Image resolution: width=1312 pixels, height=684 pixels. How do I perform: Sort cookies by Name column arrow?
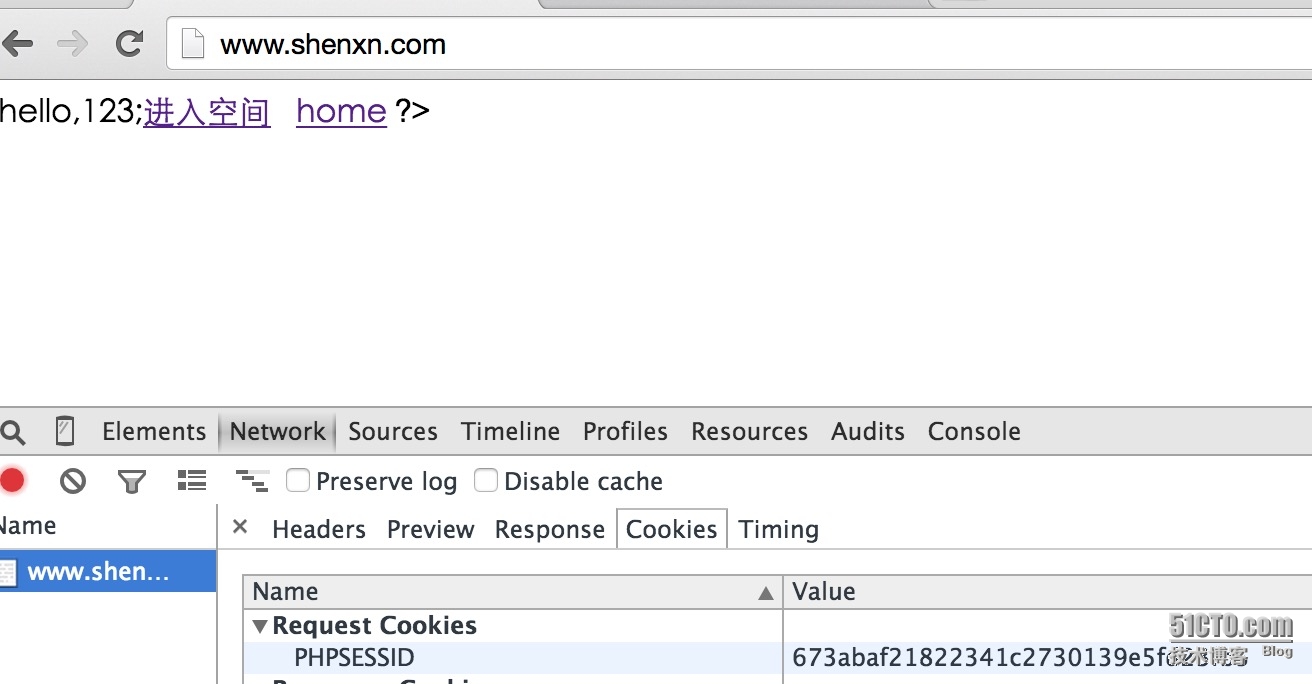[x=766, y=593]
